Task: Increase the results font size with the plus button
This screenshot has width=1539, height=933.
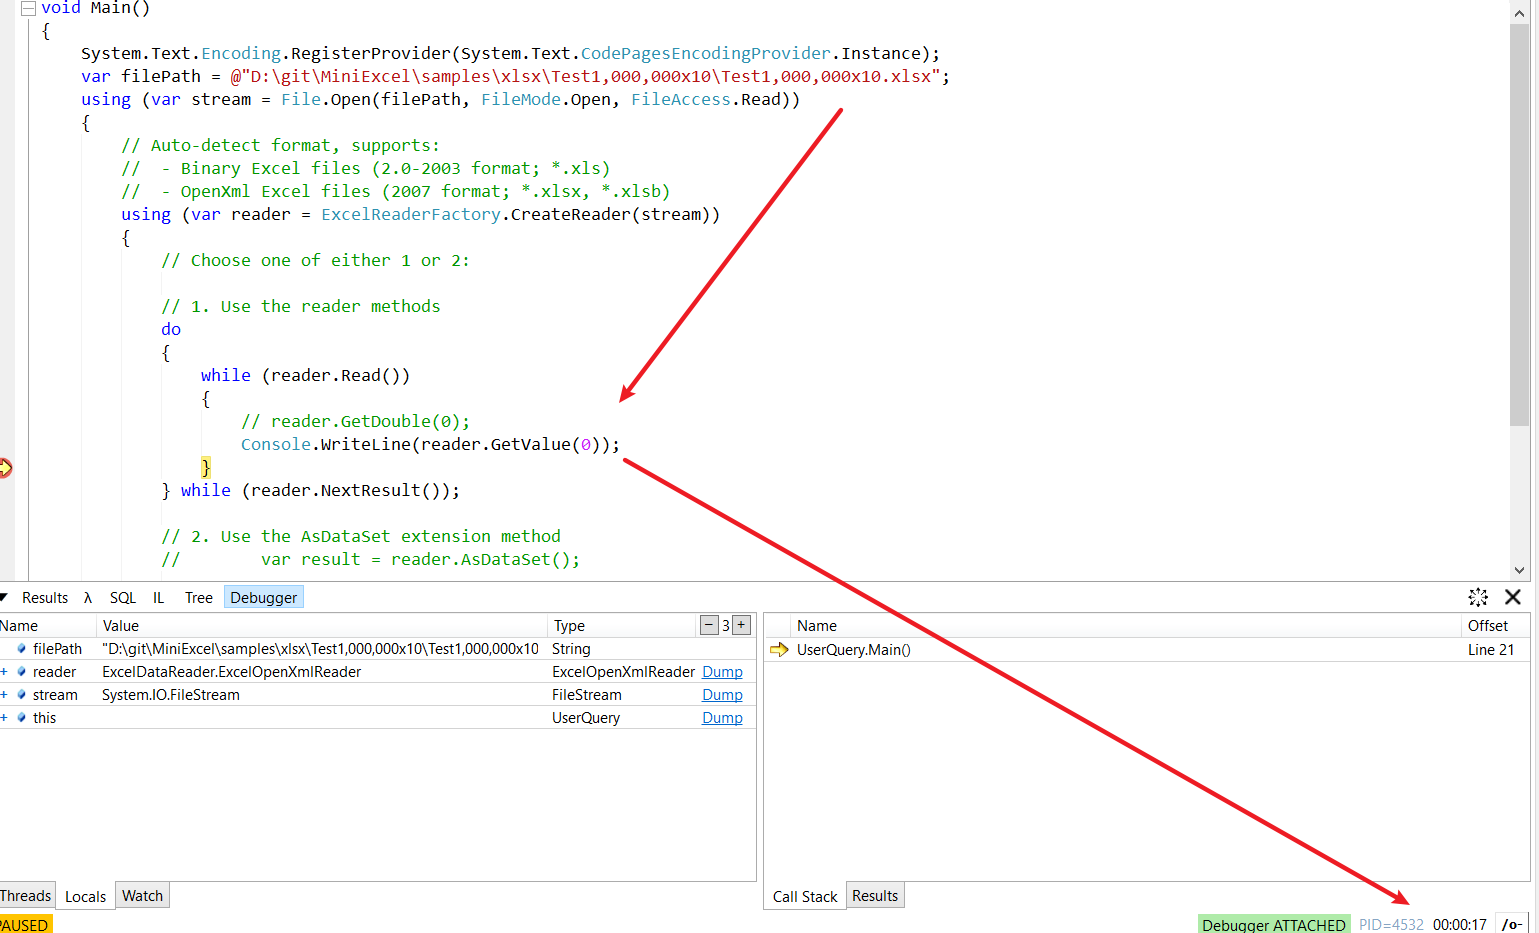Action: coord(741,624)
